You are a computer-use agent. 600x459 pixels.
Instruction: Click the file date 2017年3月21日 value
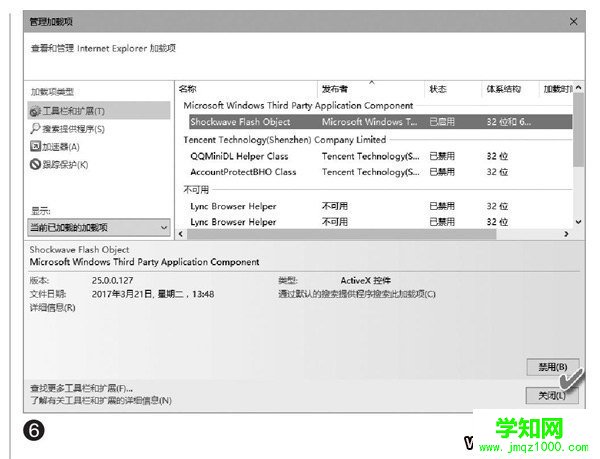(153, 294)
